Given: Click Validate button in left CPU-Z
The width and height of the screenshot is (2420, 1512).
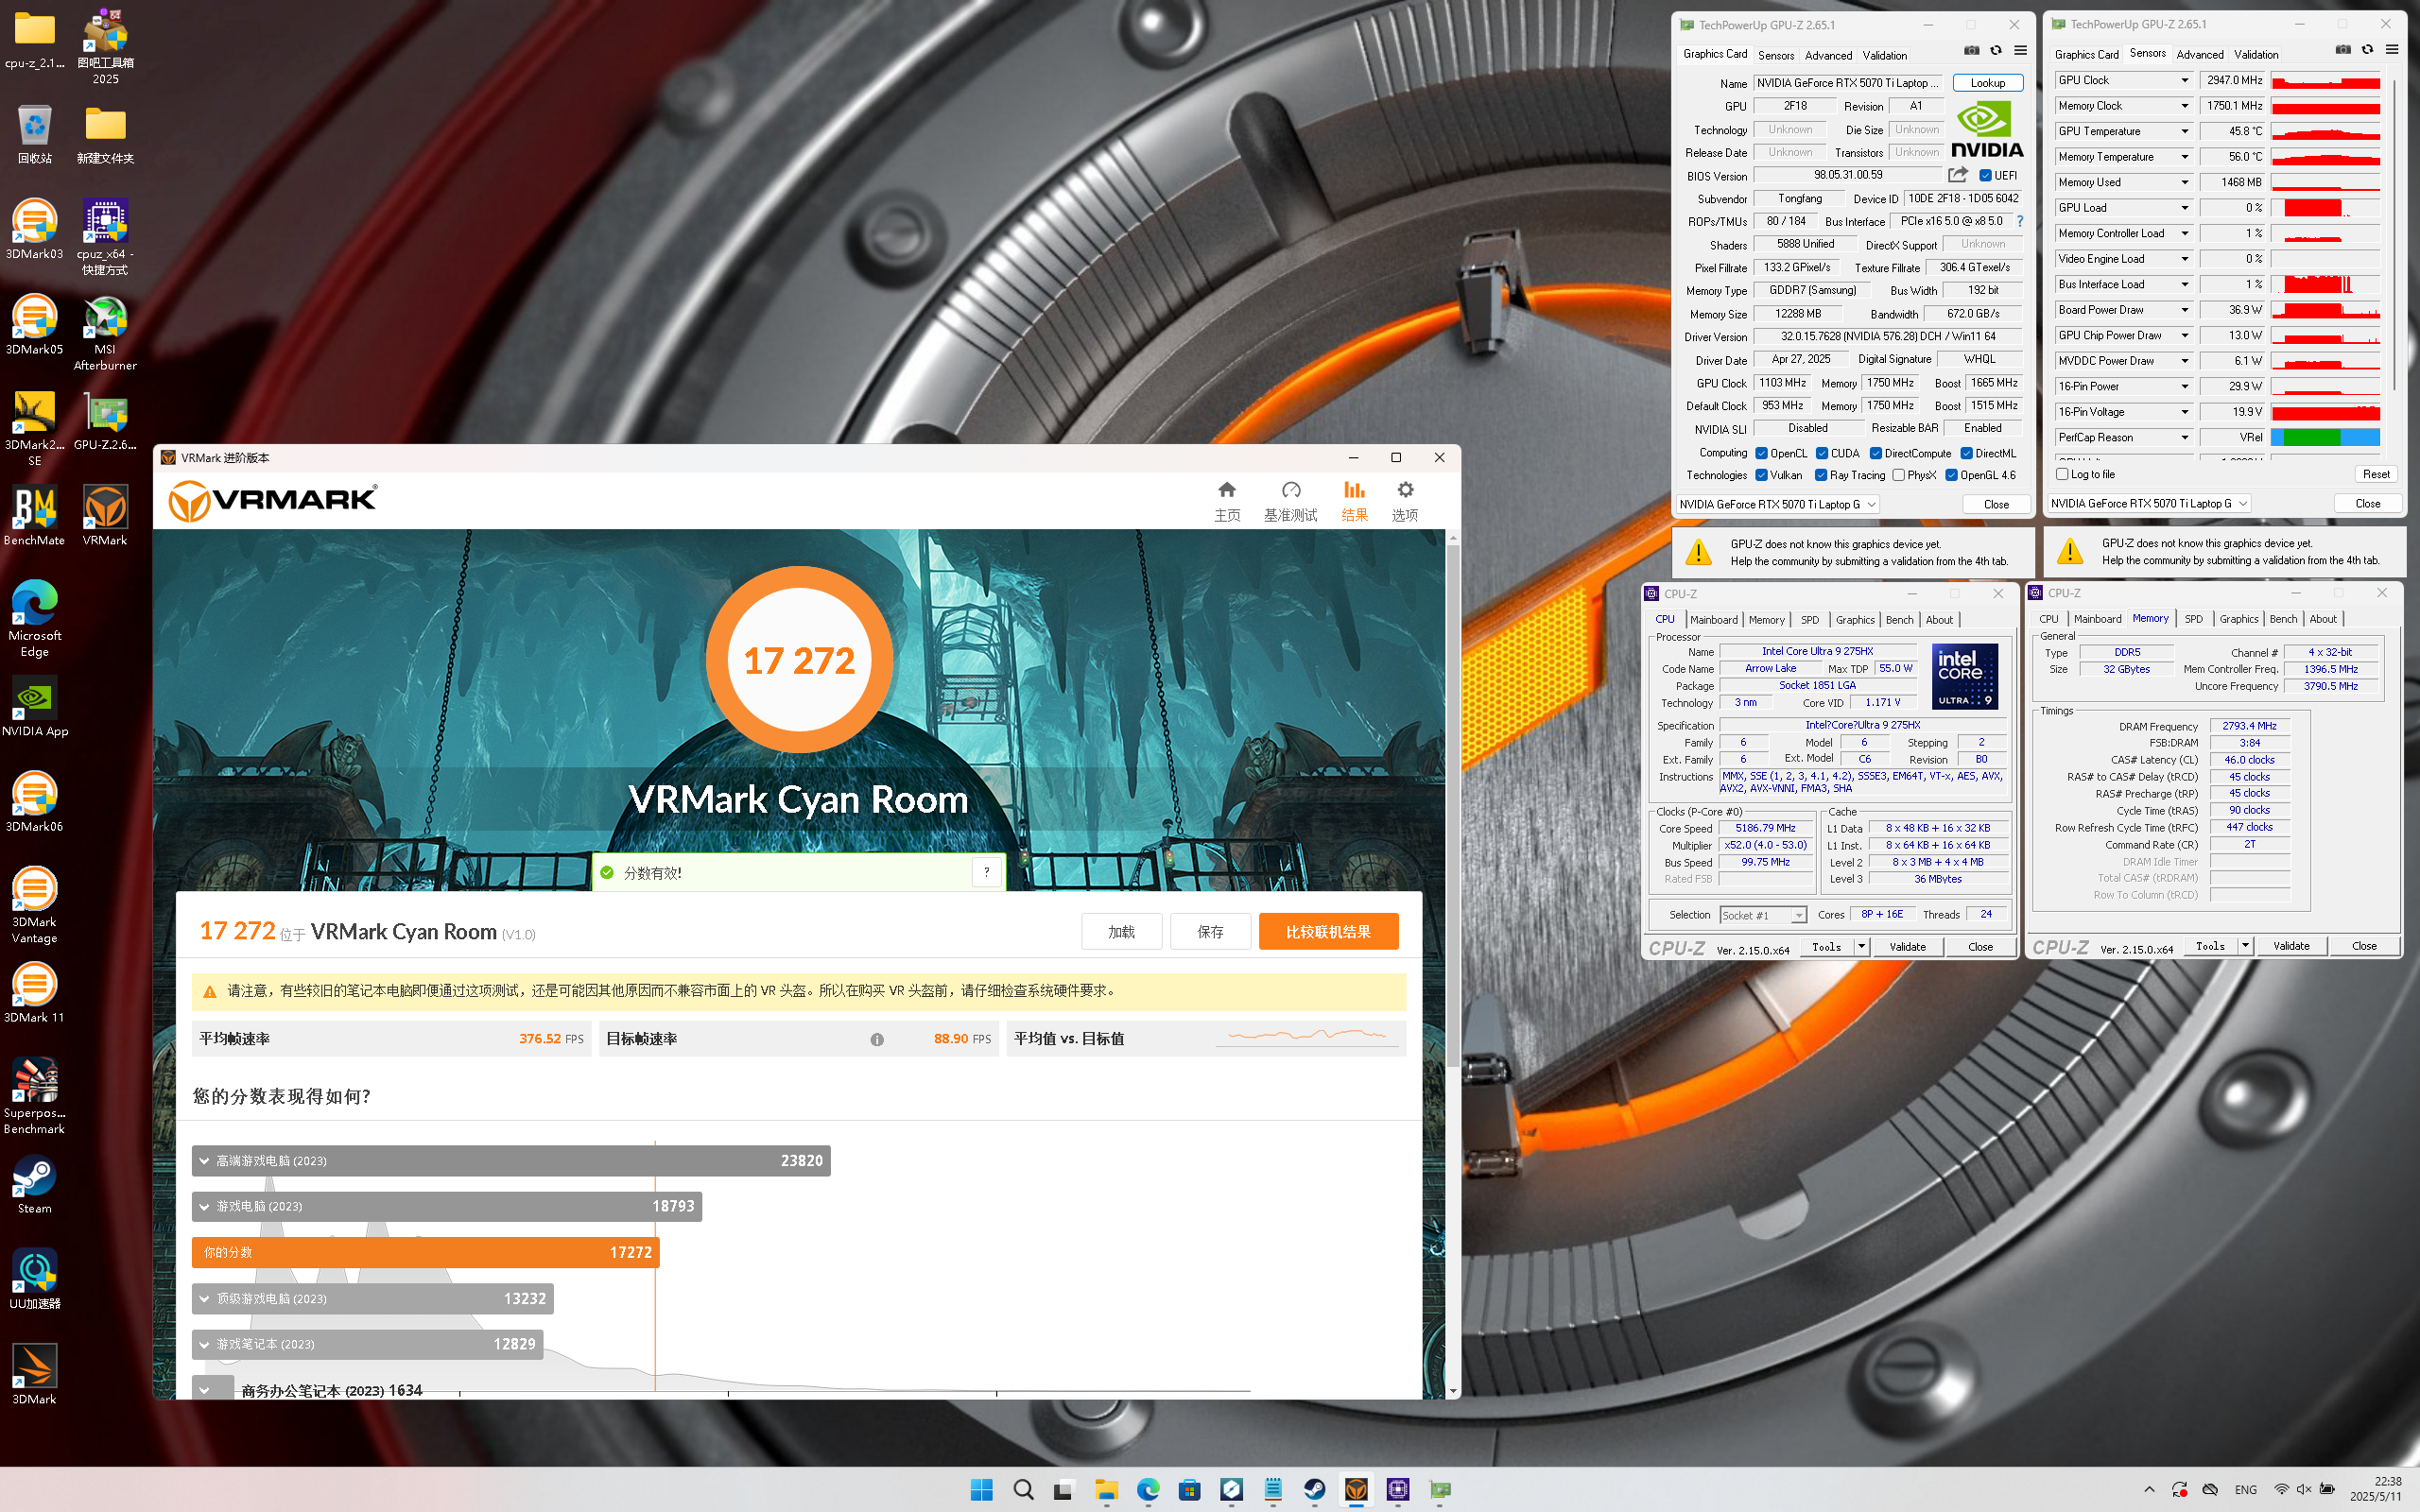Looking at the screenshot, I should [x=1907, y=947].
